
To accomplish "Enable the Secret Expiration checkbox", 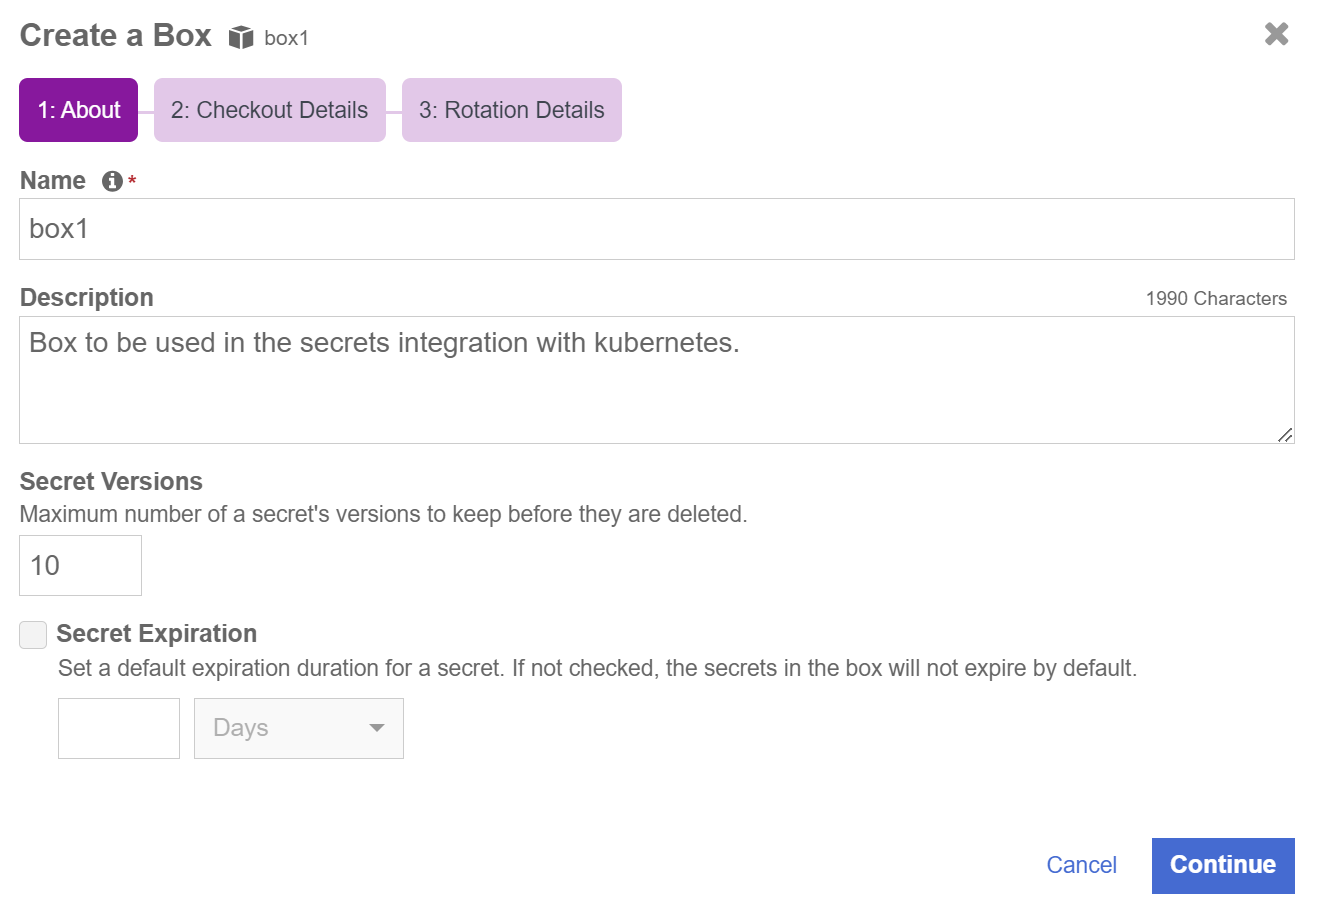I will [x=33, y=635].
